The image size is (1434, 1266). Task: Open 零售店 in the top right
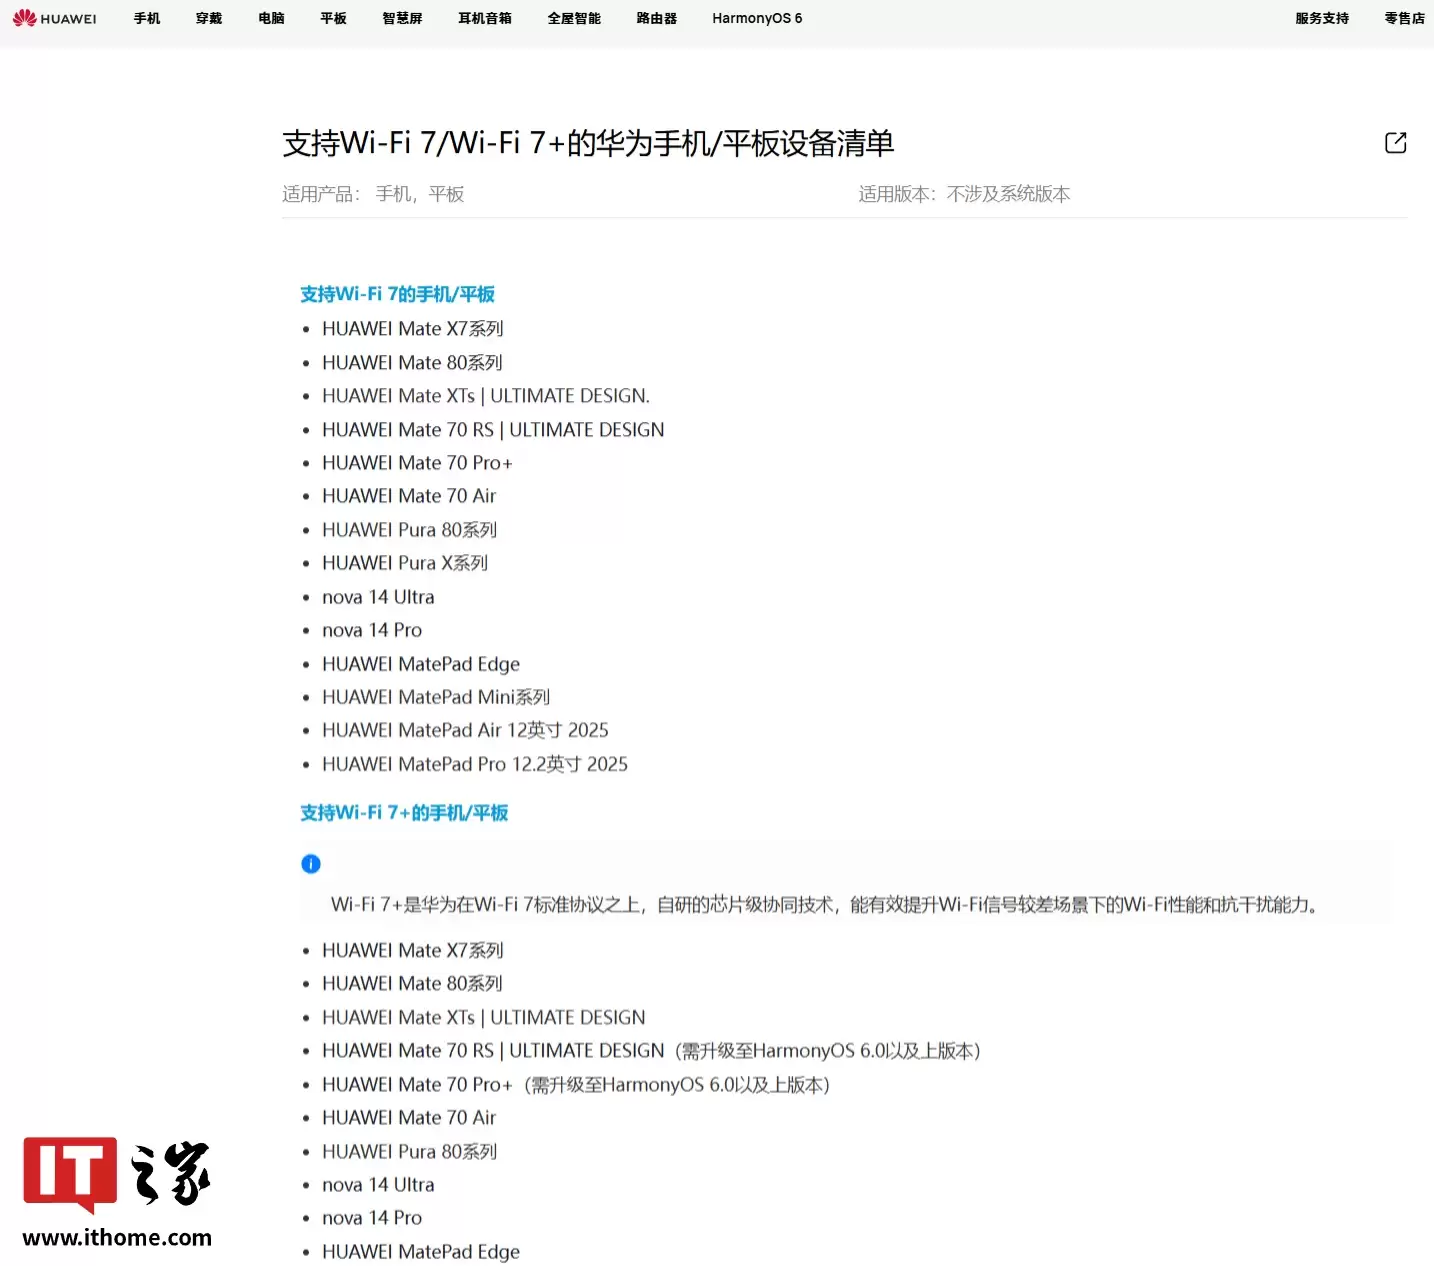point(1404,18)
